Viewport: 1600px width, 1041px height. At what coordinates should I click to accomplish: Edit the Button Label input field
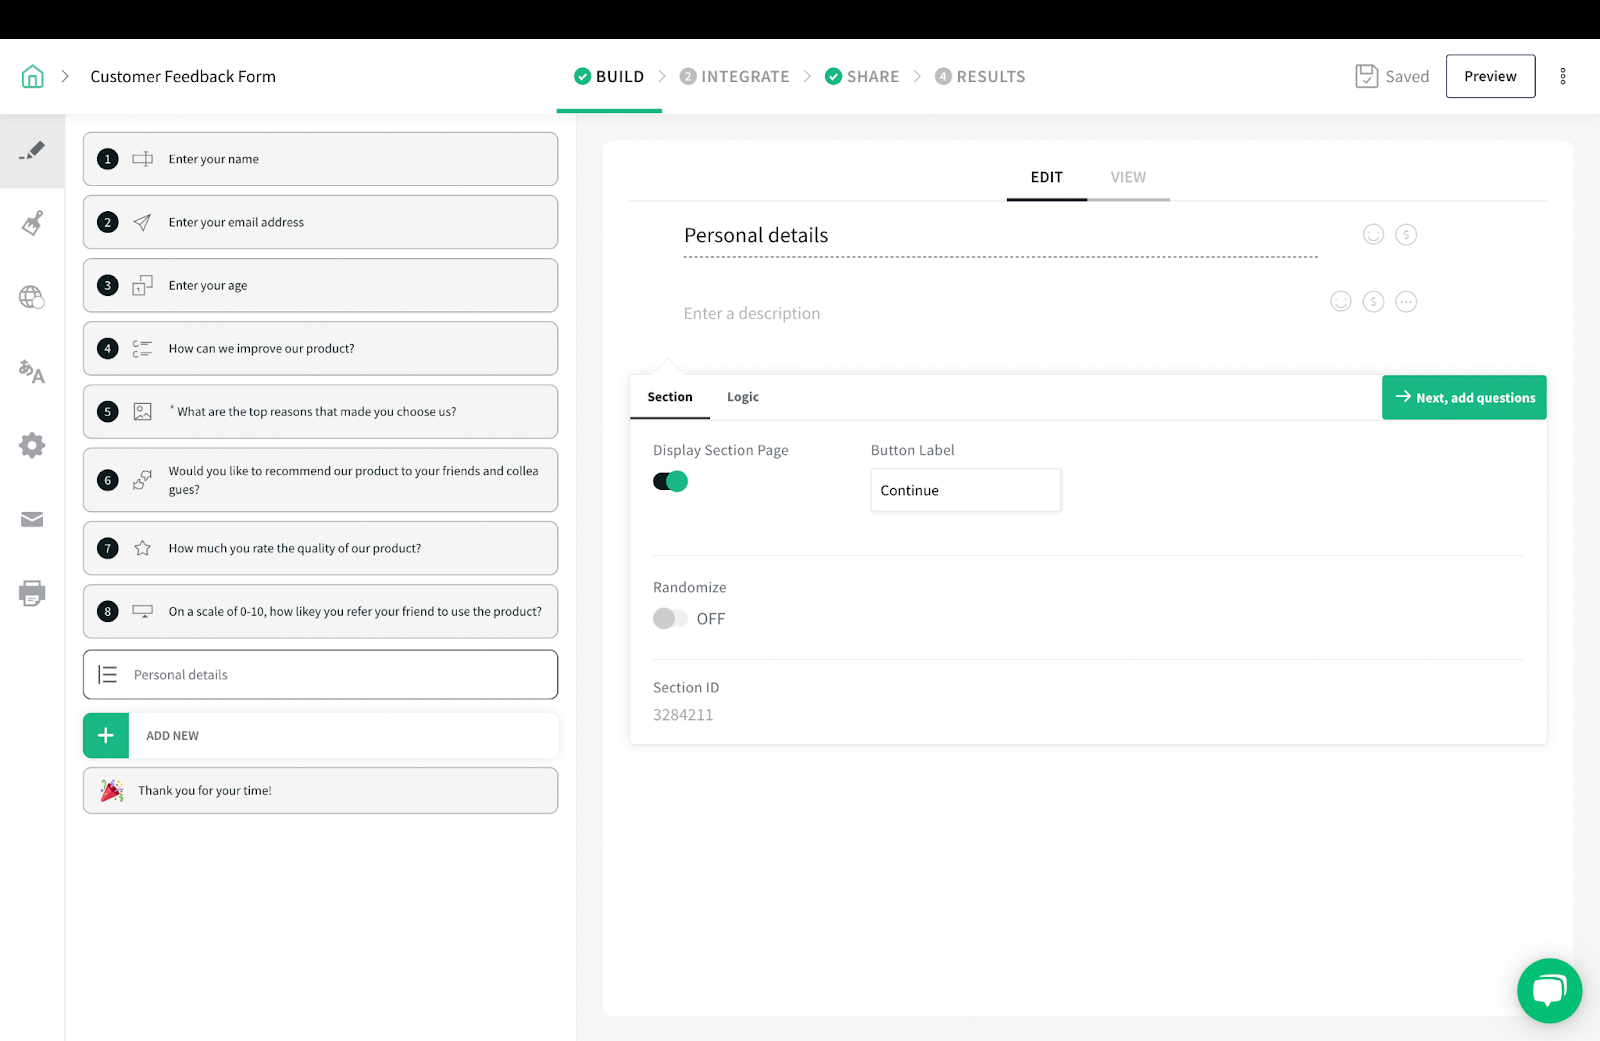point(966,490)
